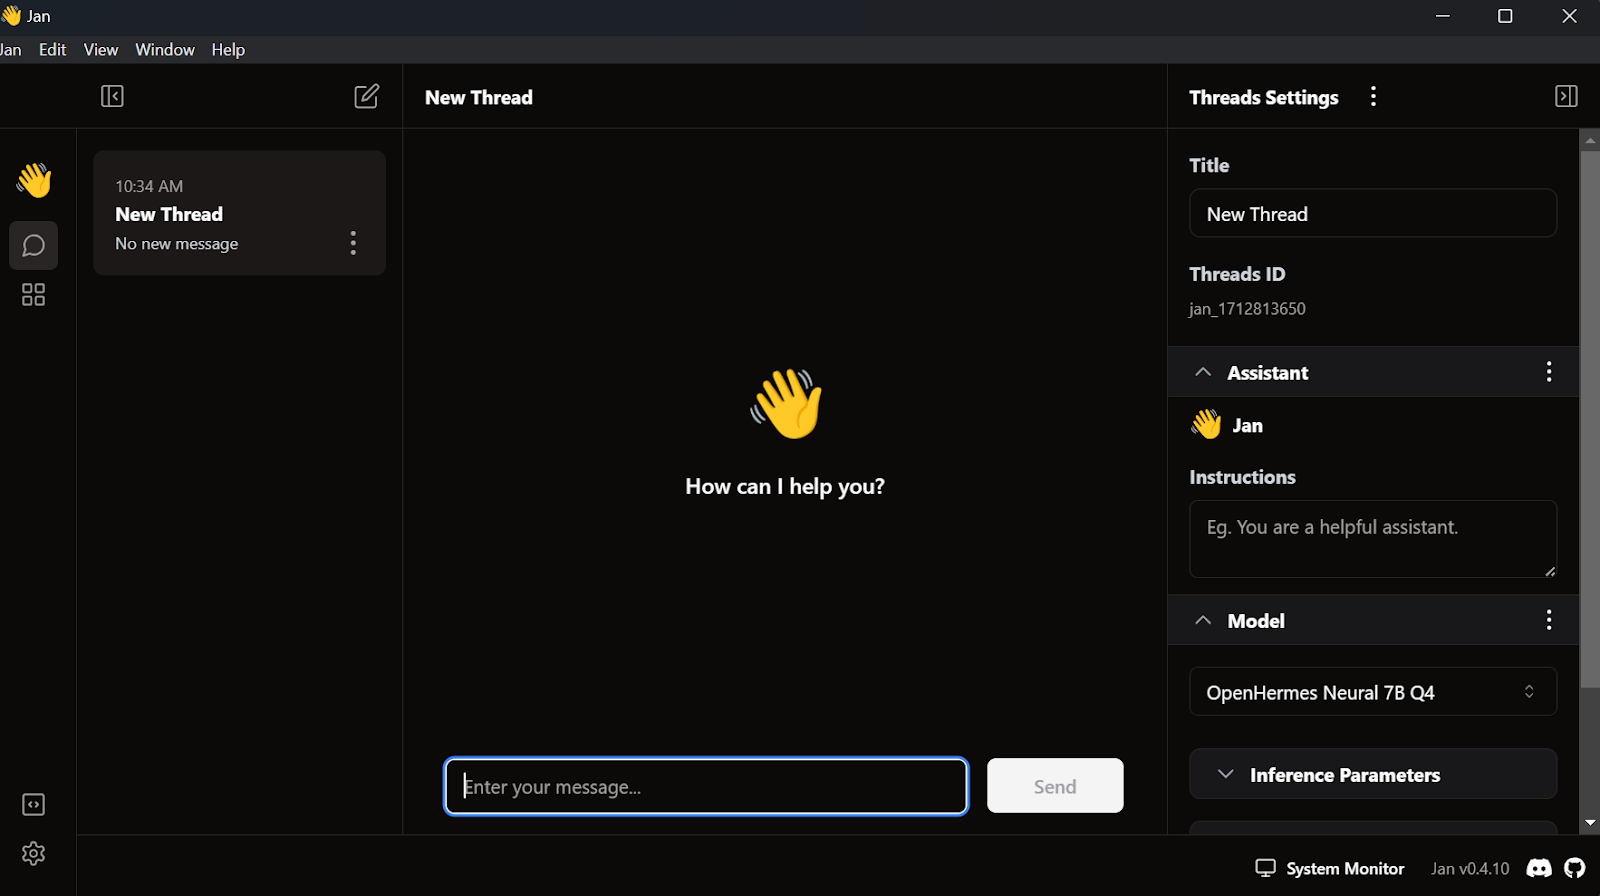Open the Jan menu in the menu bar
This screenshot has width=1600, height=896.
tap(11, 50)
